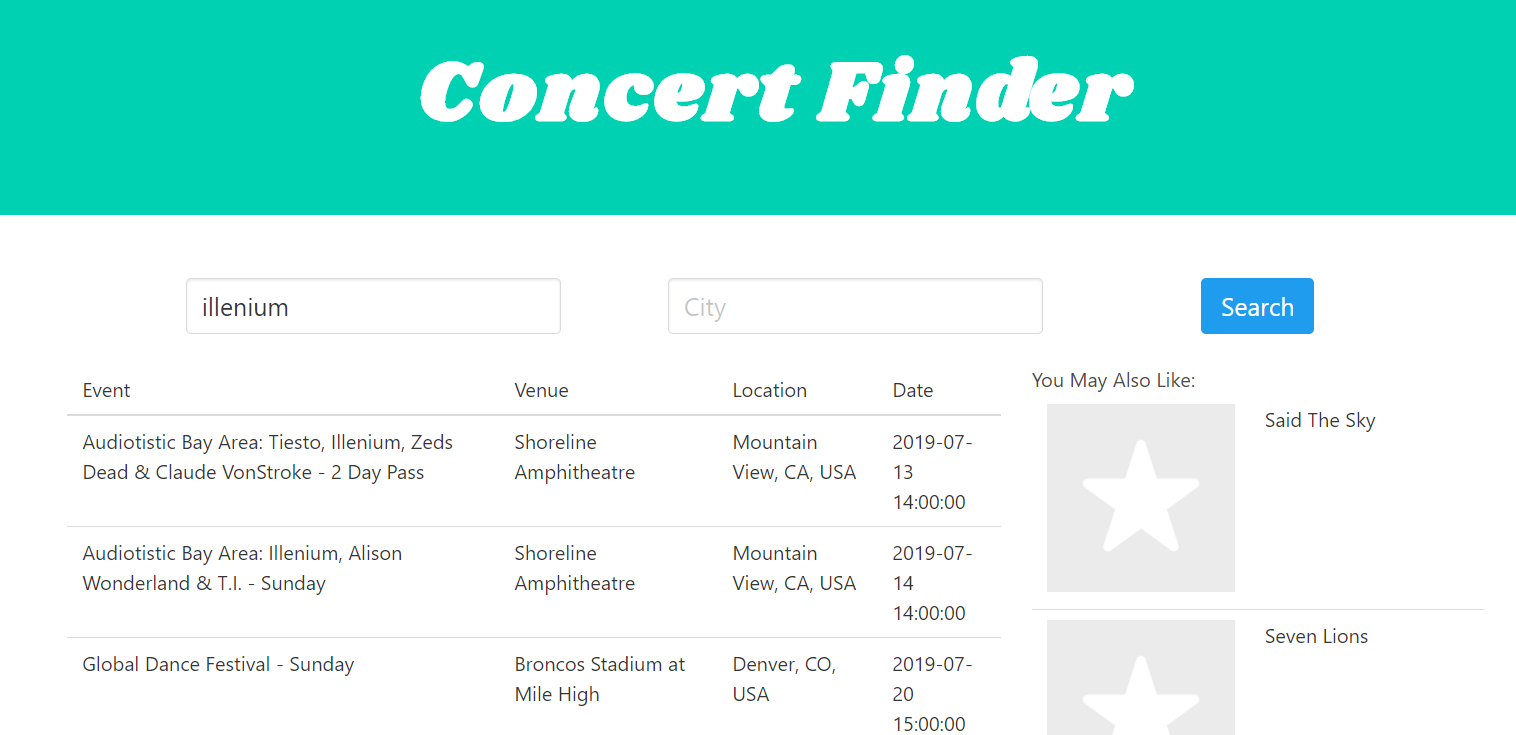Click the Search button

[1257, 306]
